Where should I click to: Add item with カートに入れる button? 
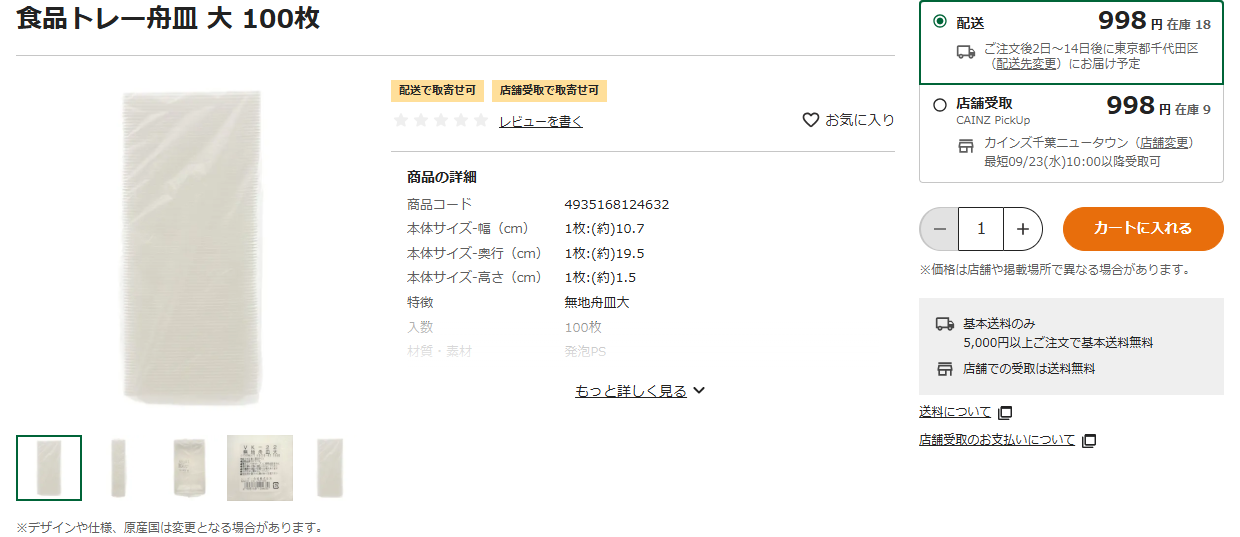click(x=1143, y=229)
